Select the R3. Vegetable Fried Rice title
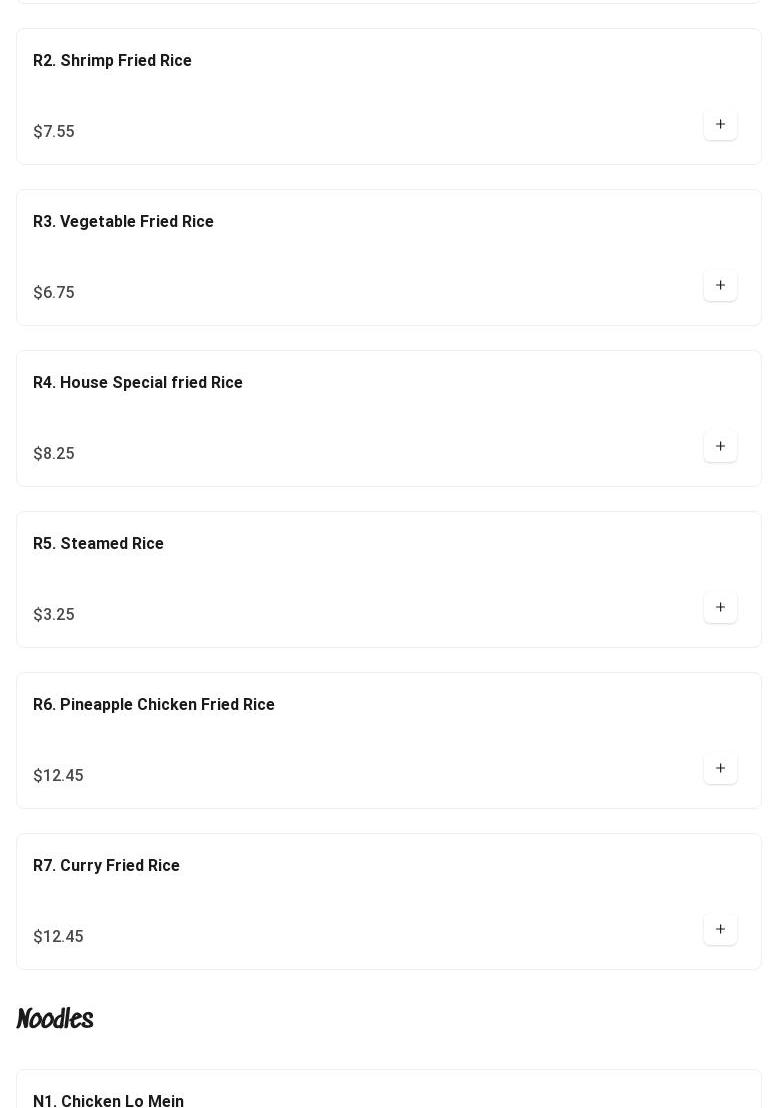 [123, 222]
